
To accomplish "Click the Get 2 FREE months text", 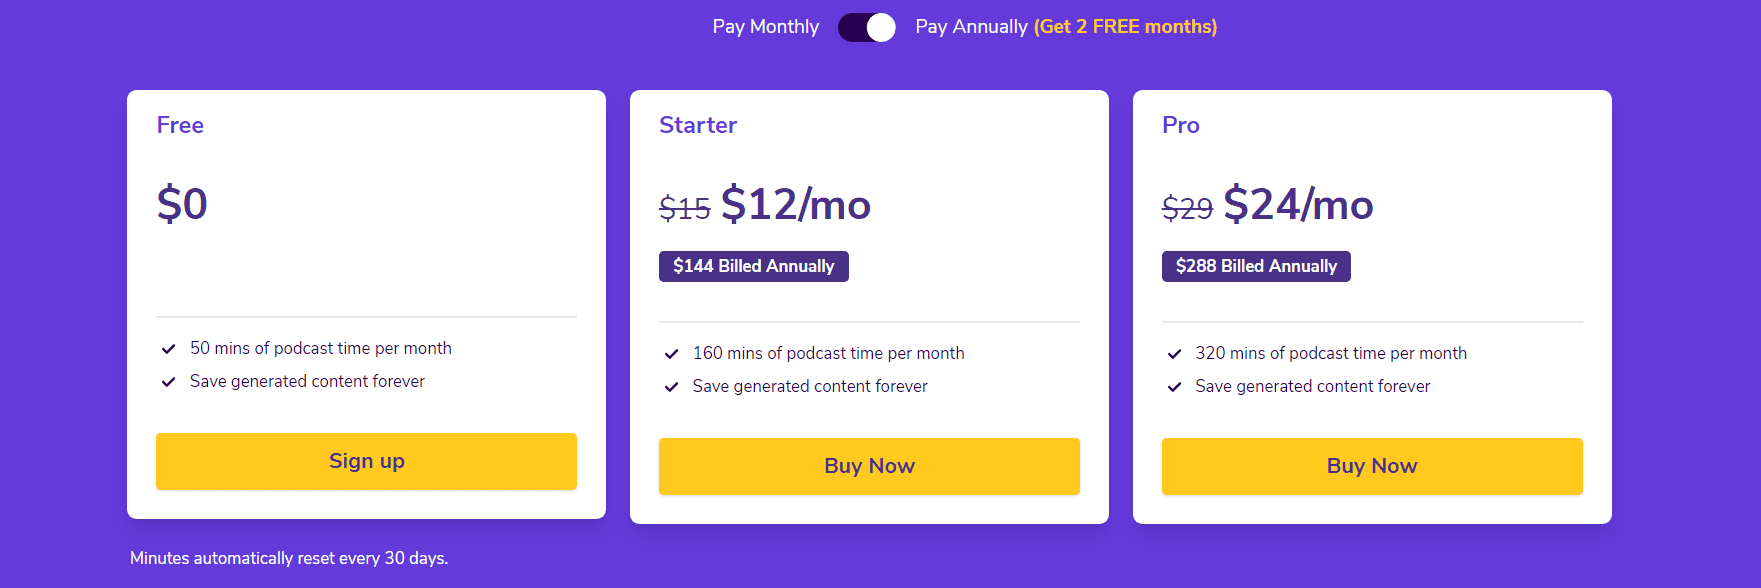I will [1125, 27].
